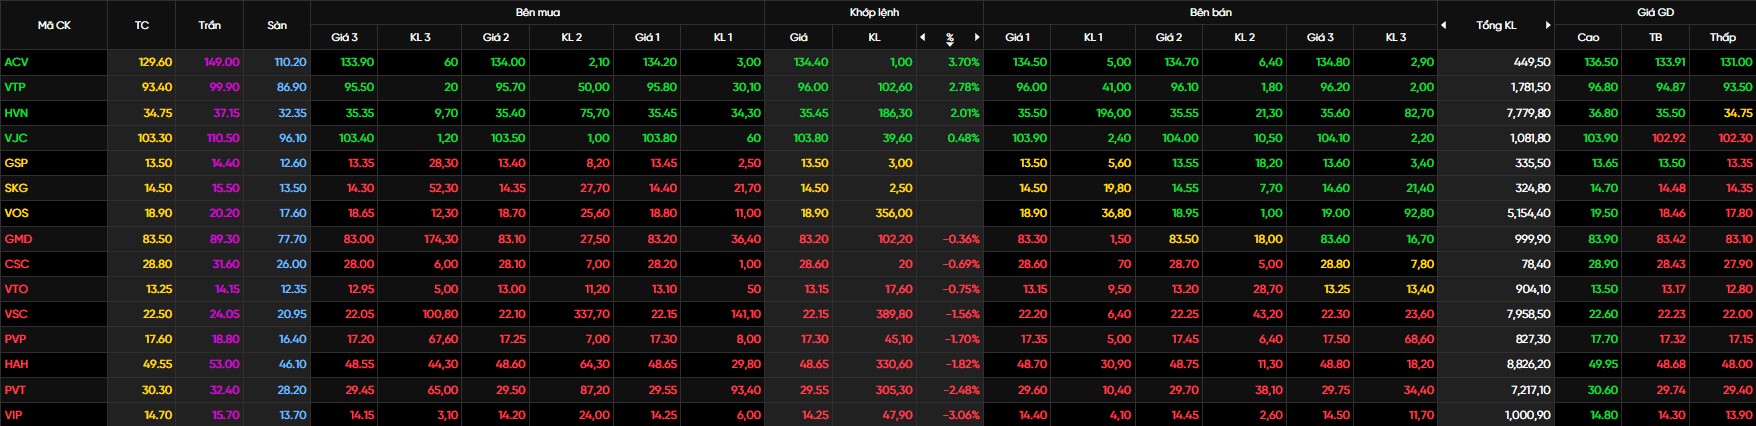Click VTP matched volume 102,60
Image resolution: width=1756 pixels, height=426 pixels.
[x=895, y=87]
